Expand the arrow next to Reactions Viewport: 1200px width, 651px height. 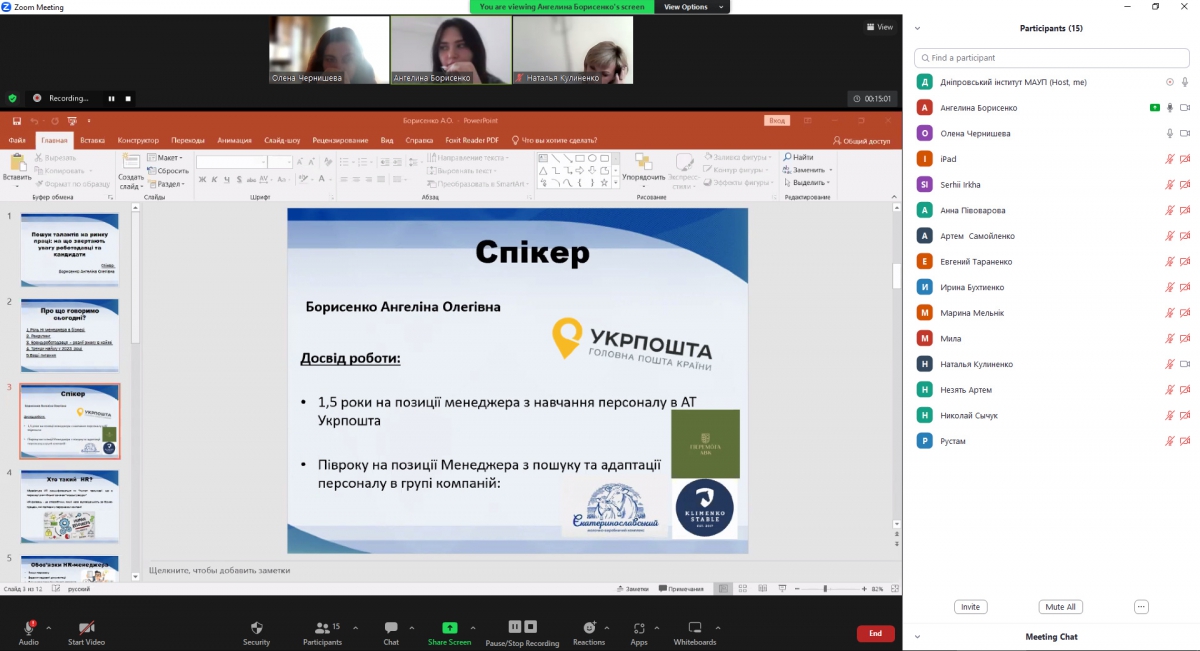606,627
